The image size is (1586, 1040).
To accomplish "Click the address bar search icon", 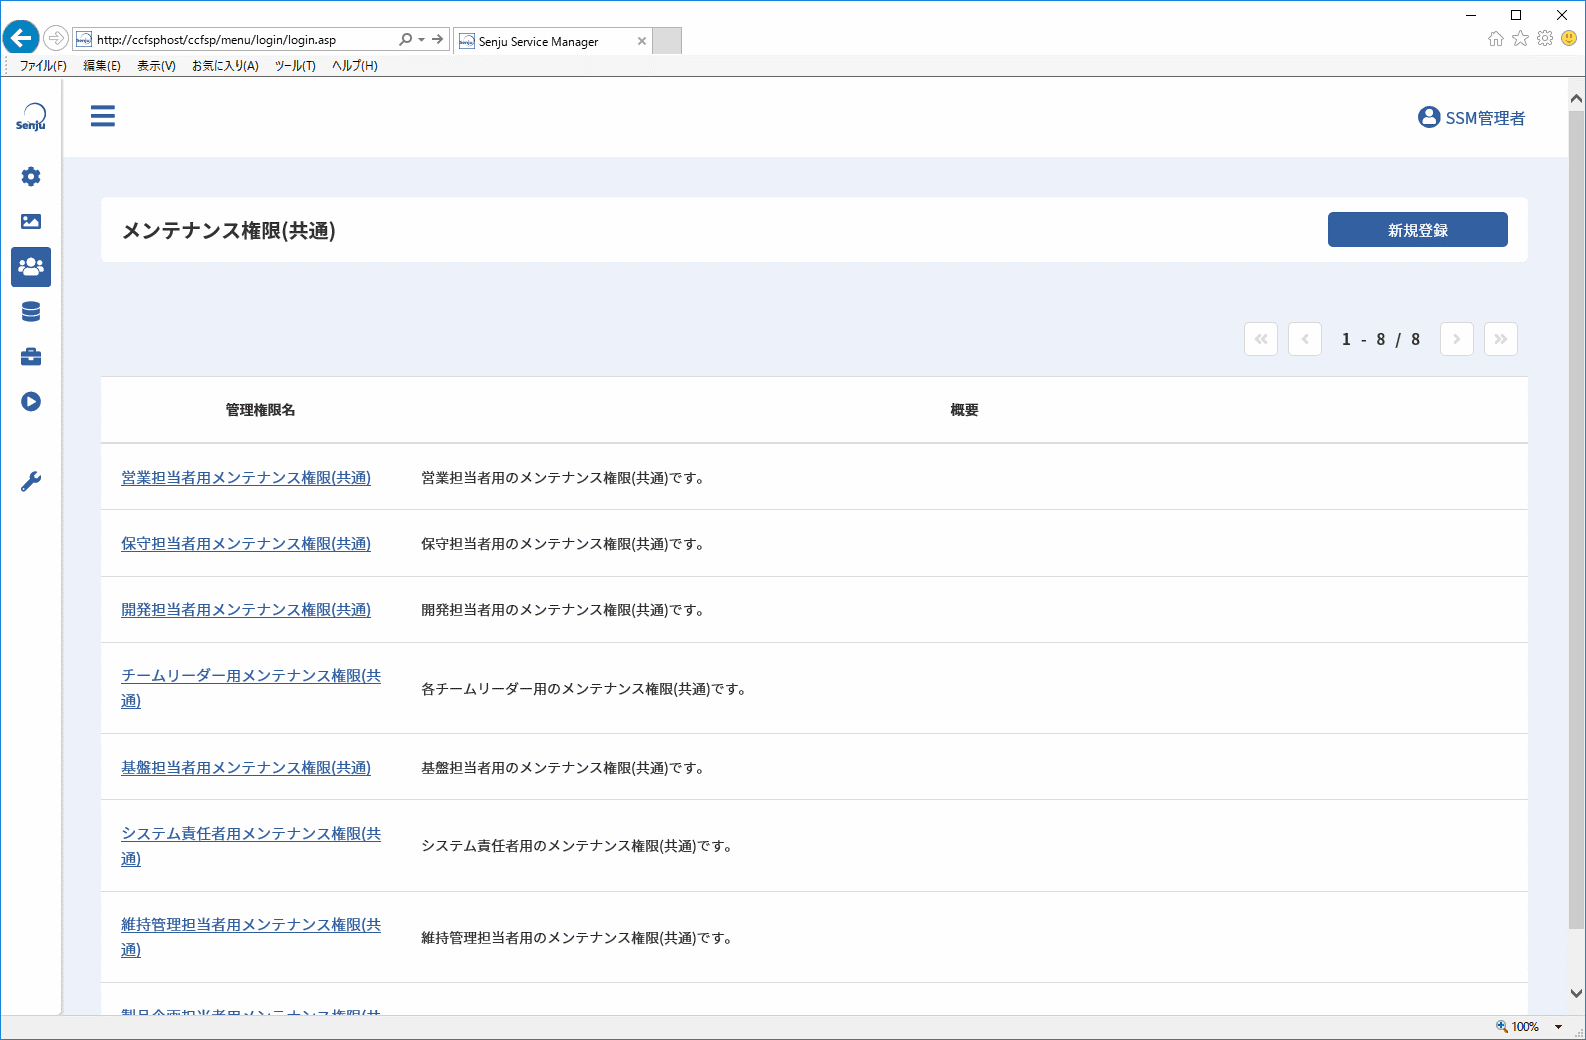I will point(405,40).
